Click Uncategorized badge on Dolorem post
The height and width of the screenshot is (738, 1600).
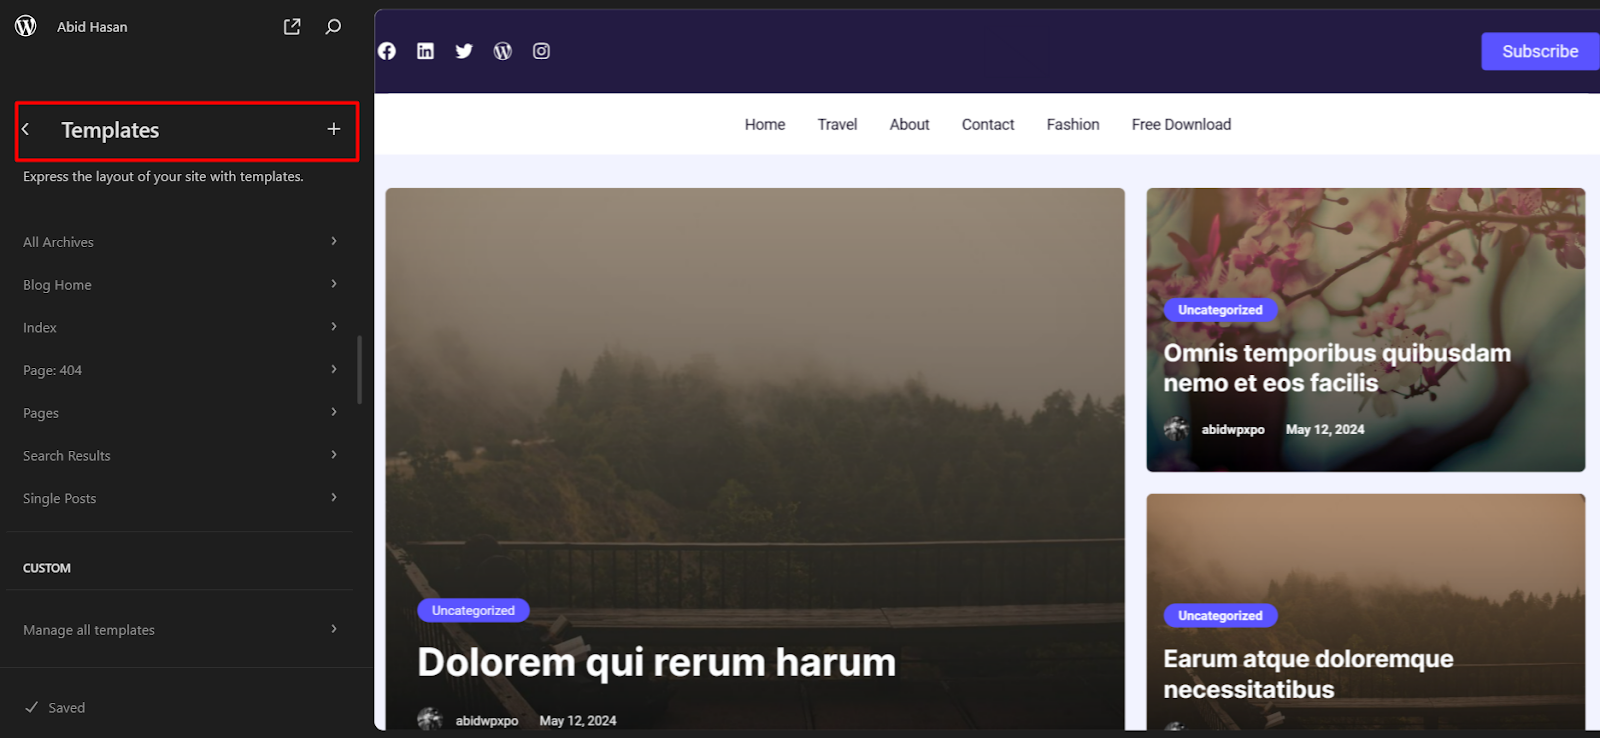(473, 610)
